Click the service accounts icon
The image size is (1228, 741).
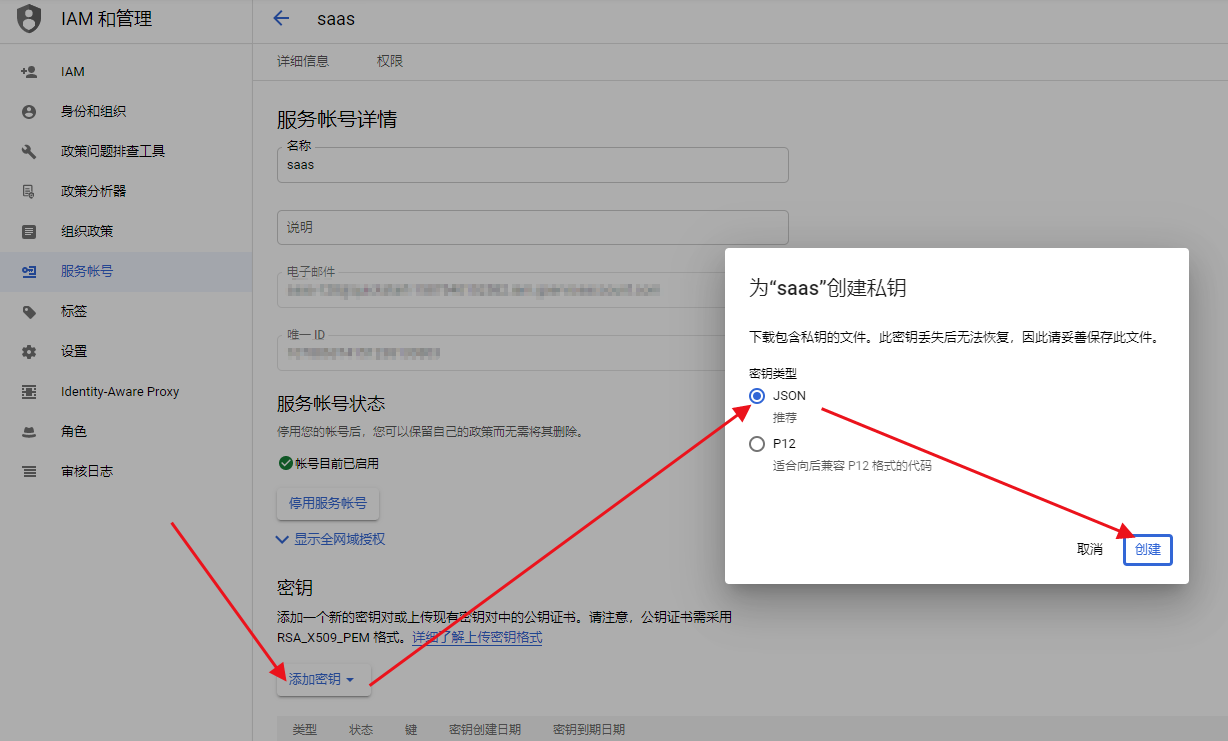coord(29,272)
